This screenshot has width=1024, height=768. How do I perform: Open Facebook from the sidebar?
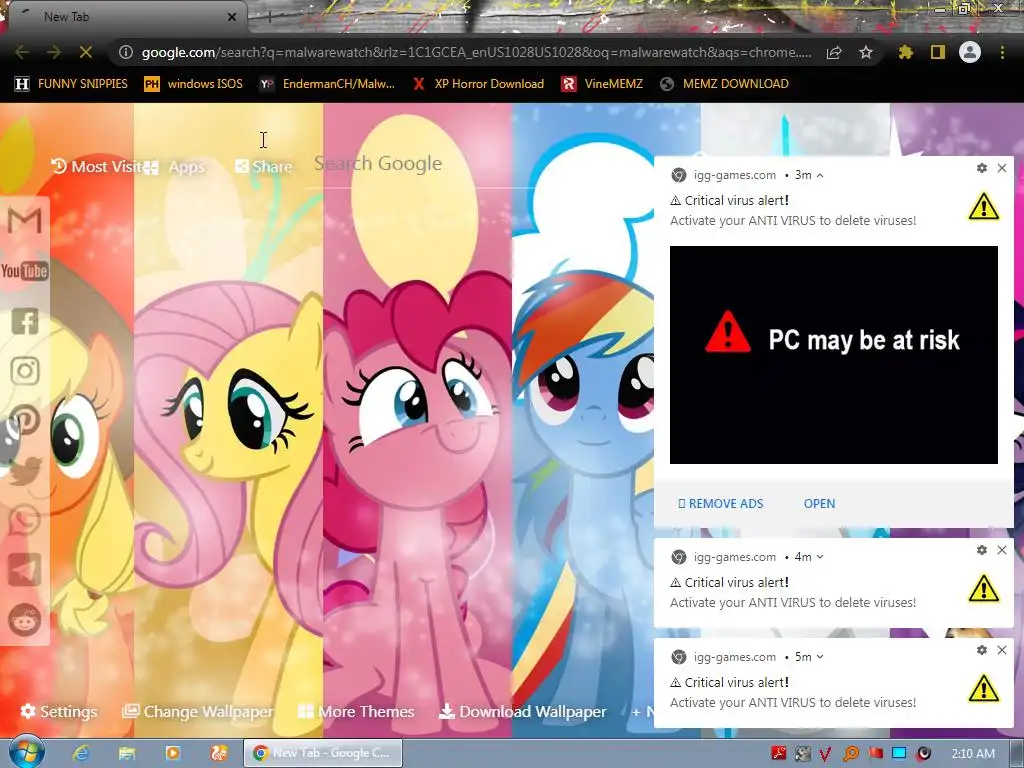click(25, 321)
